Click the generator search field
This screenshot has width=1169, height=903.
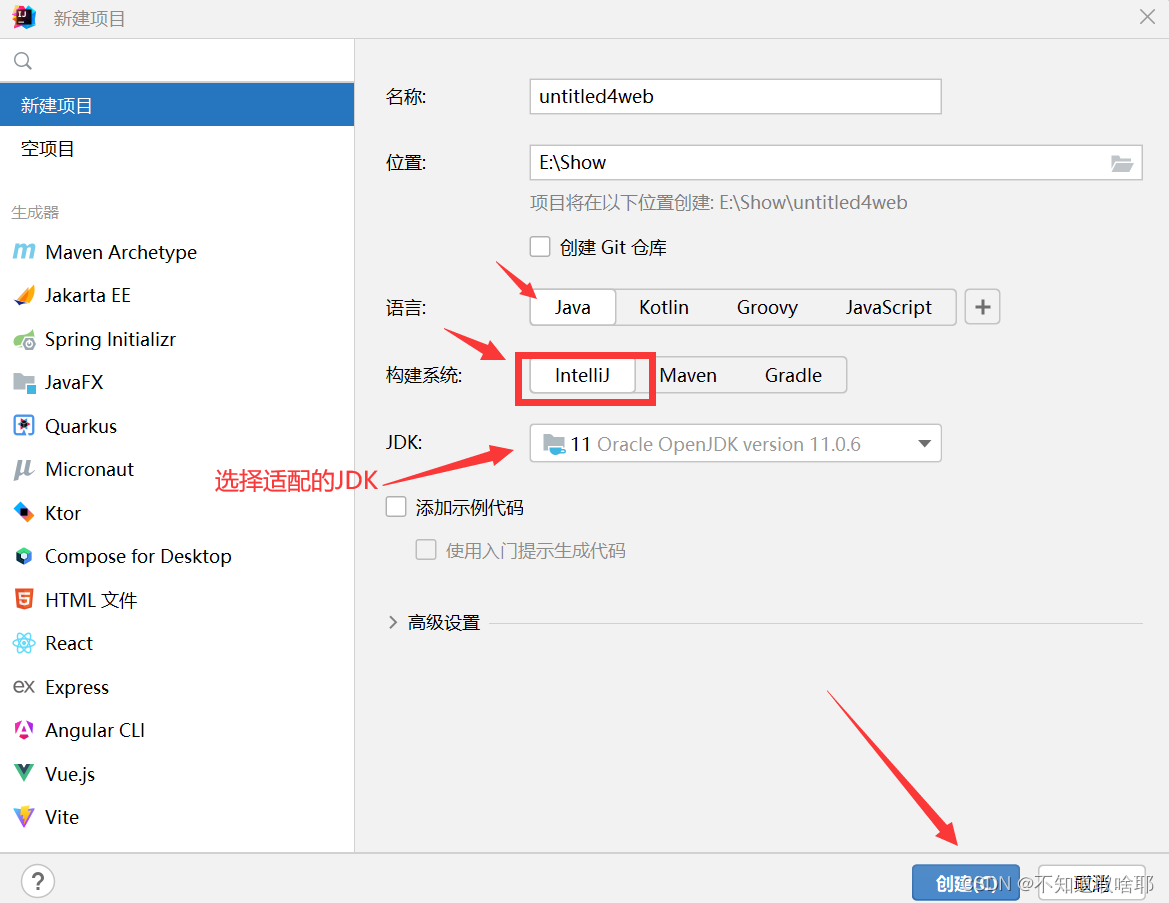[177, 60]
